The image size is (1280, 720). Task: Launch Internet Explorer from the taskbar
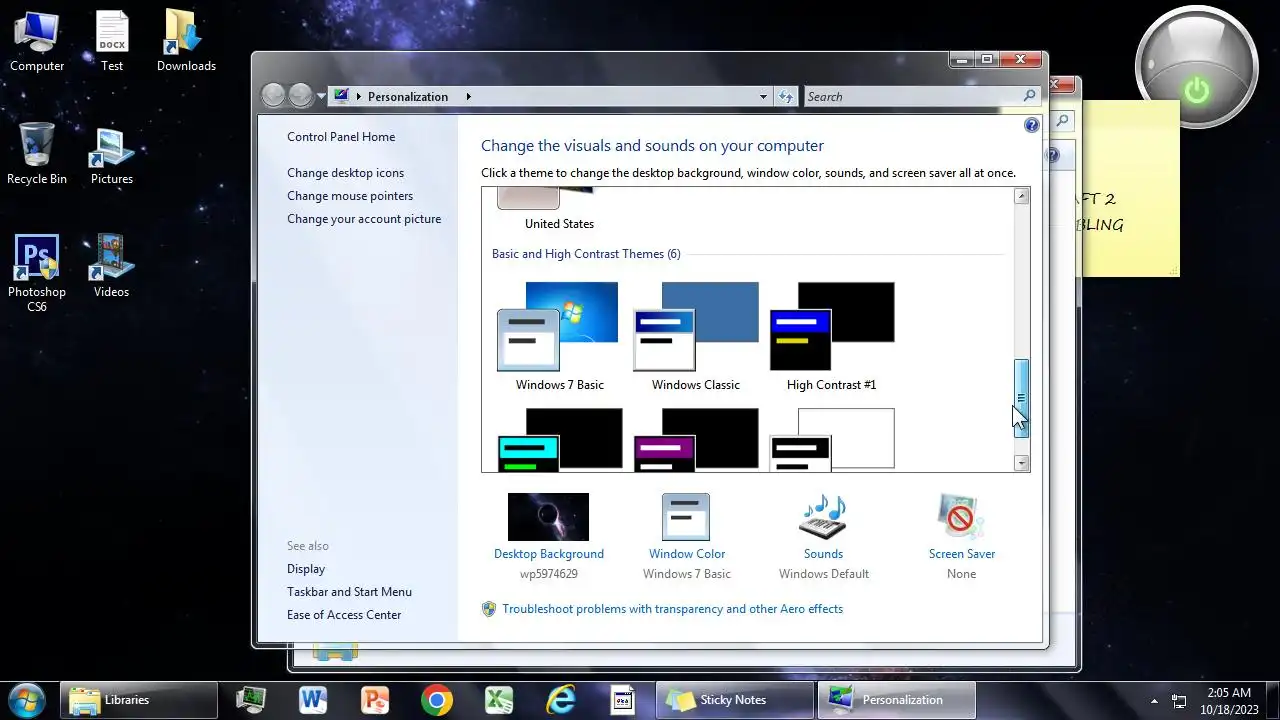point(561,700)
